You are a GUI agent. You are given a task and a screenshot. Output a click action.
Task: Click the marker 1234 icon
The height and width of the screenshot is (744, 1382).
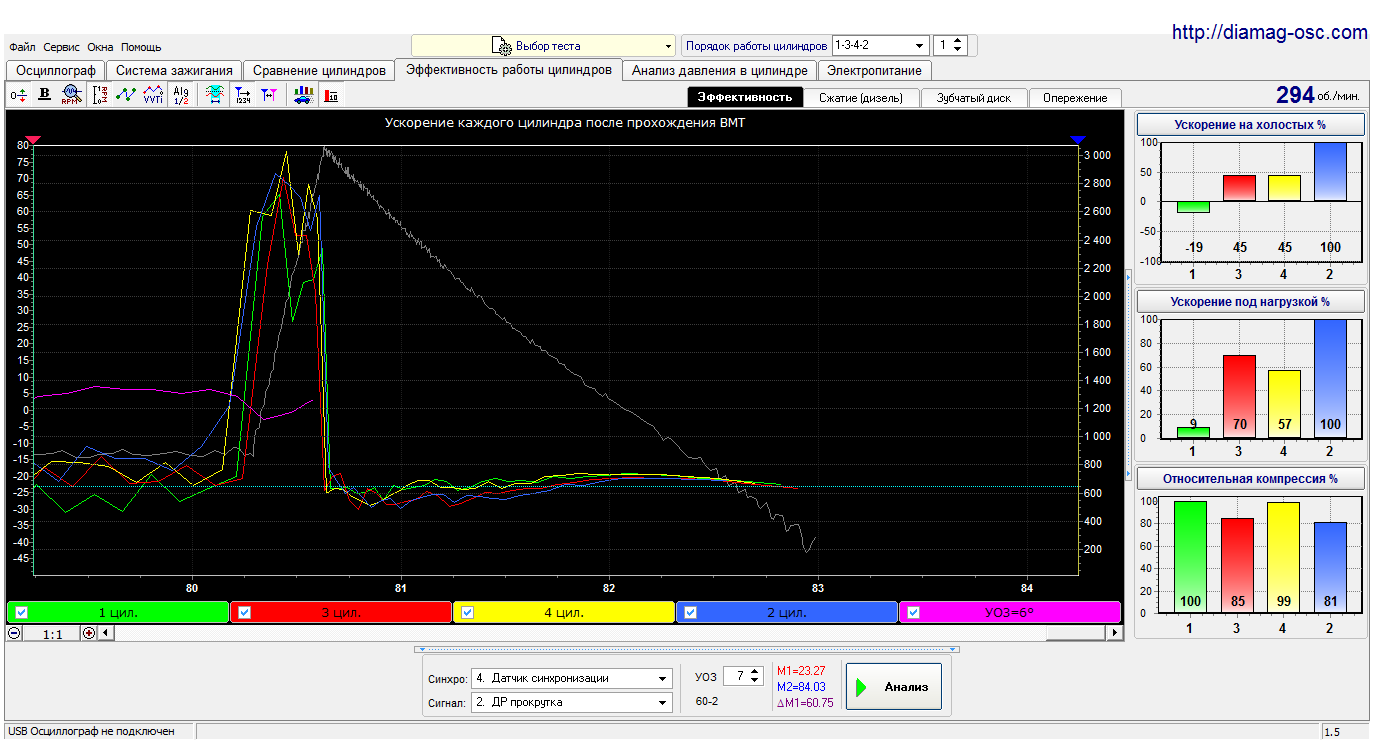pos(242,95)
